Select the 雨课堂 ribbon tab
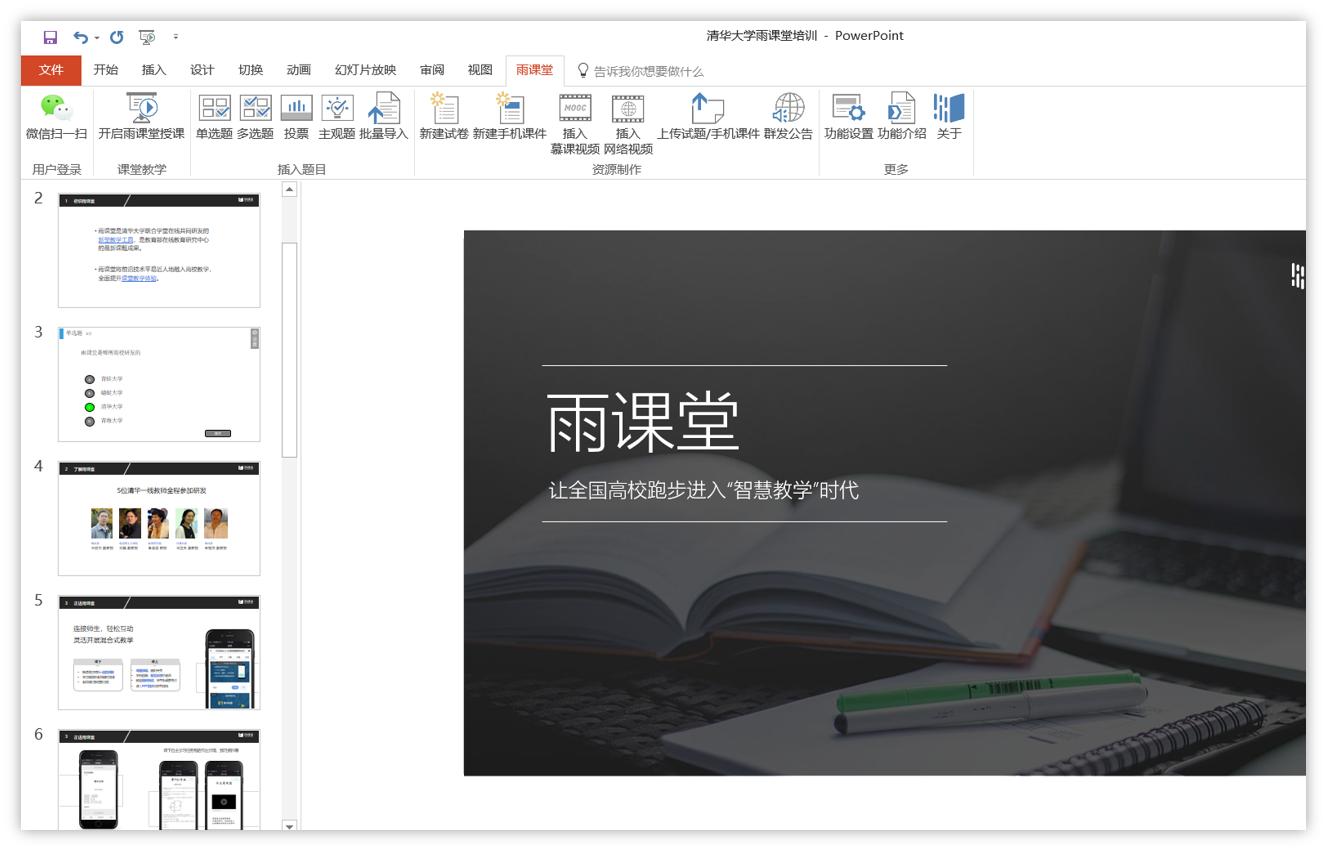Screen dimensions: 1327x851 535,70
